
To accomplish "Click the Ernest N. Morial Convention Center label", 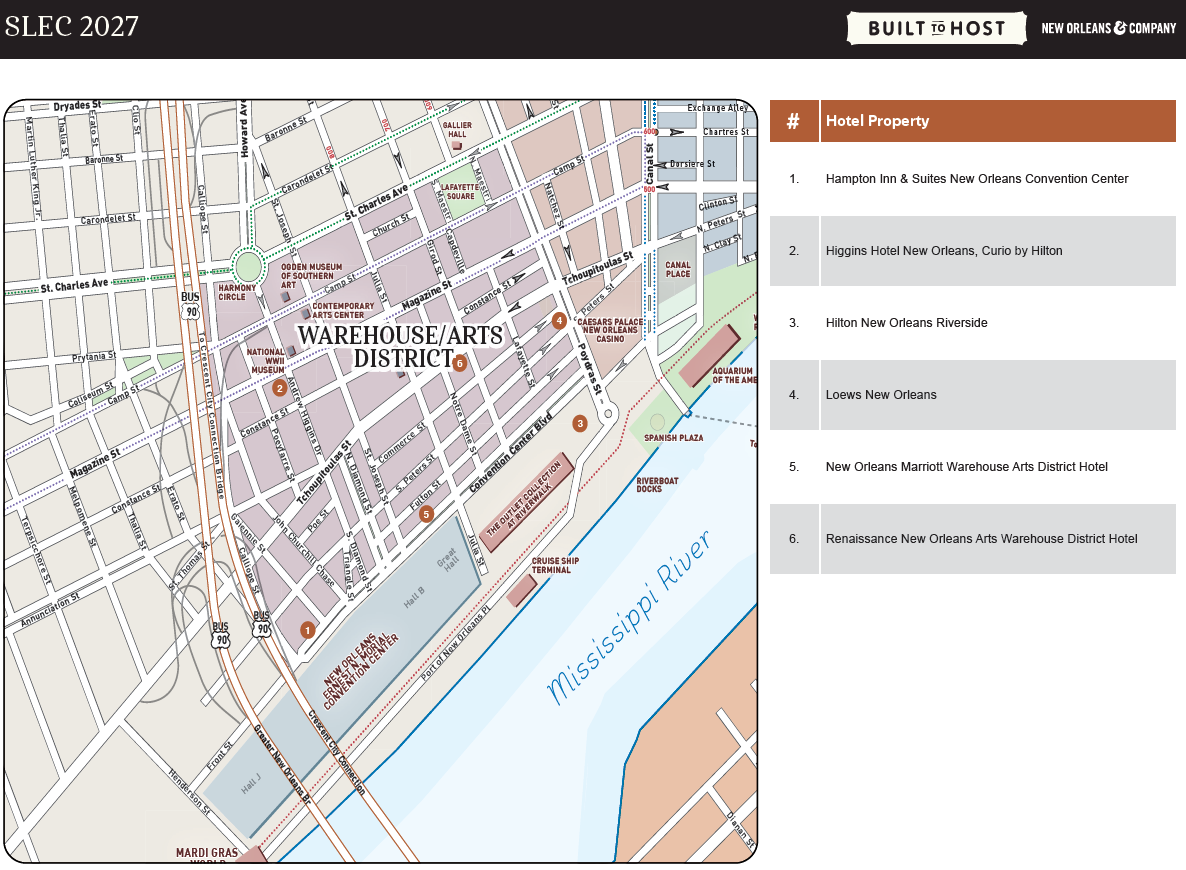I will (360, 670).
